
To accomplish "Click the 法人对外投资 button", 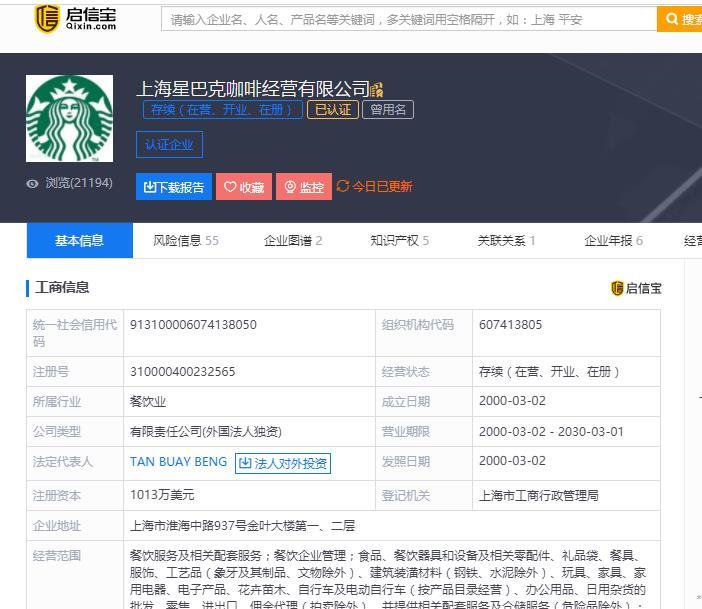I will tap(283, 463).
